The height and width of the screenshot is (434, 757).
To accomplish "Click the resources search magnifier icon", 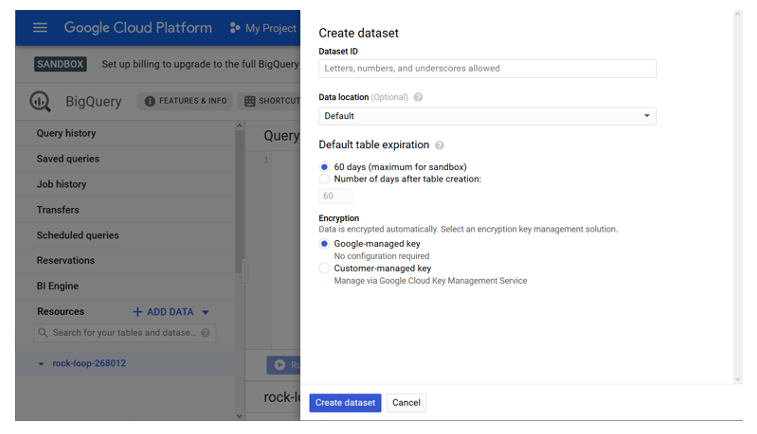I will (43, 333).
